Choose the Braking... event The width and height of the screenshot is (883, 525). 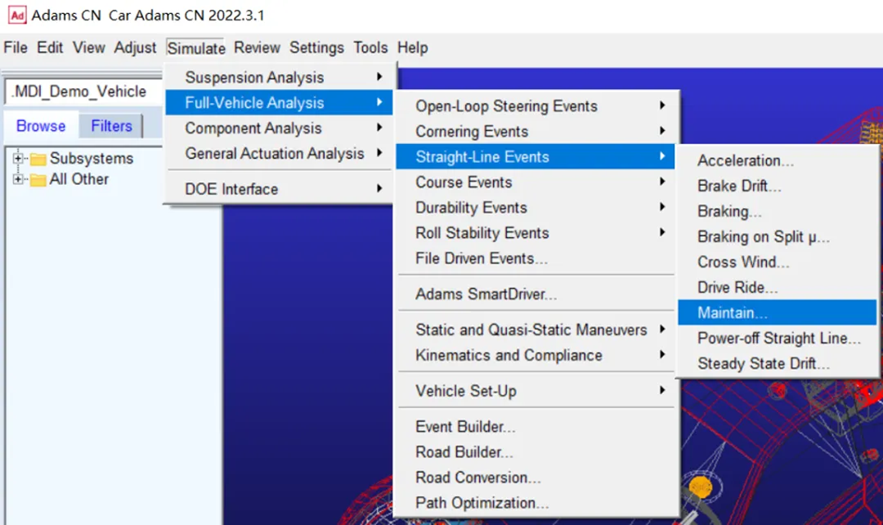click(x=778, y=211)
